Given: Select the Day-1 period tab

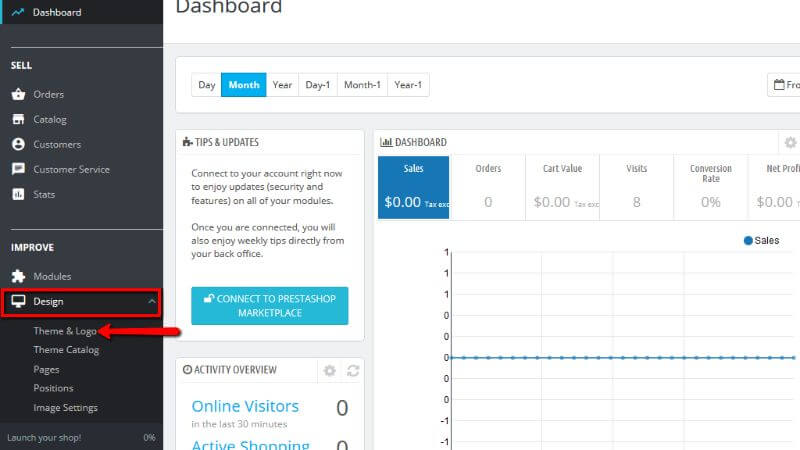Looking at the screenshot, I should coord(318,85).
